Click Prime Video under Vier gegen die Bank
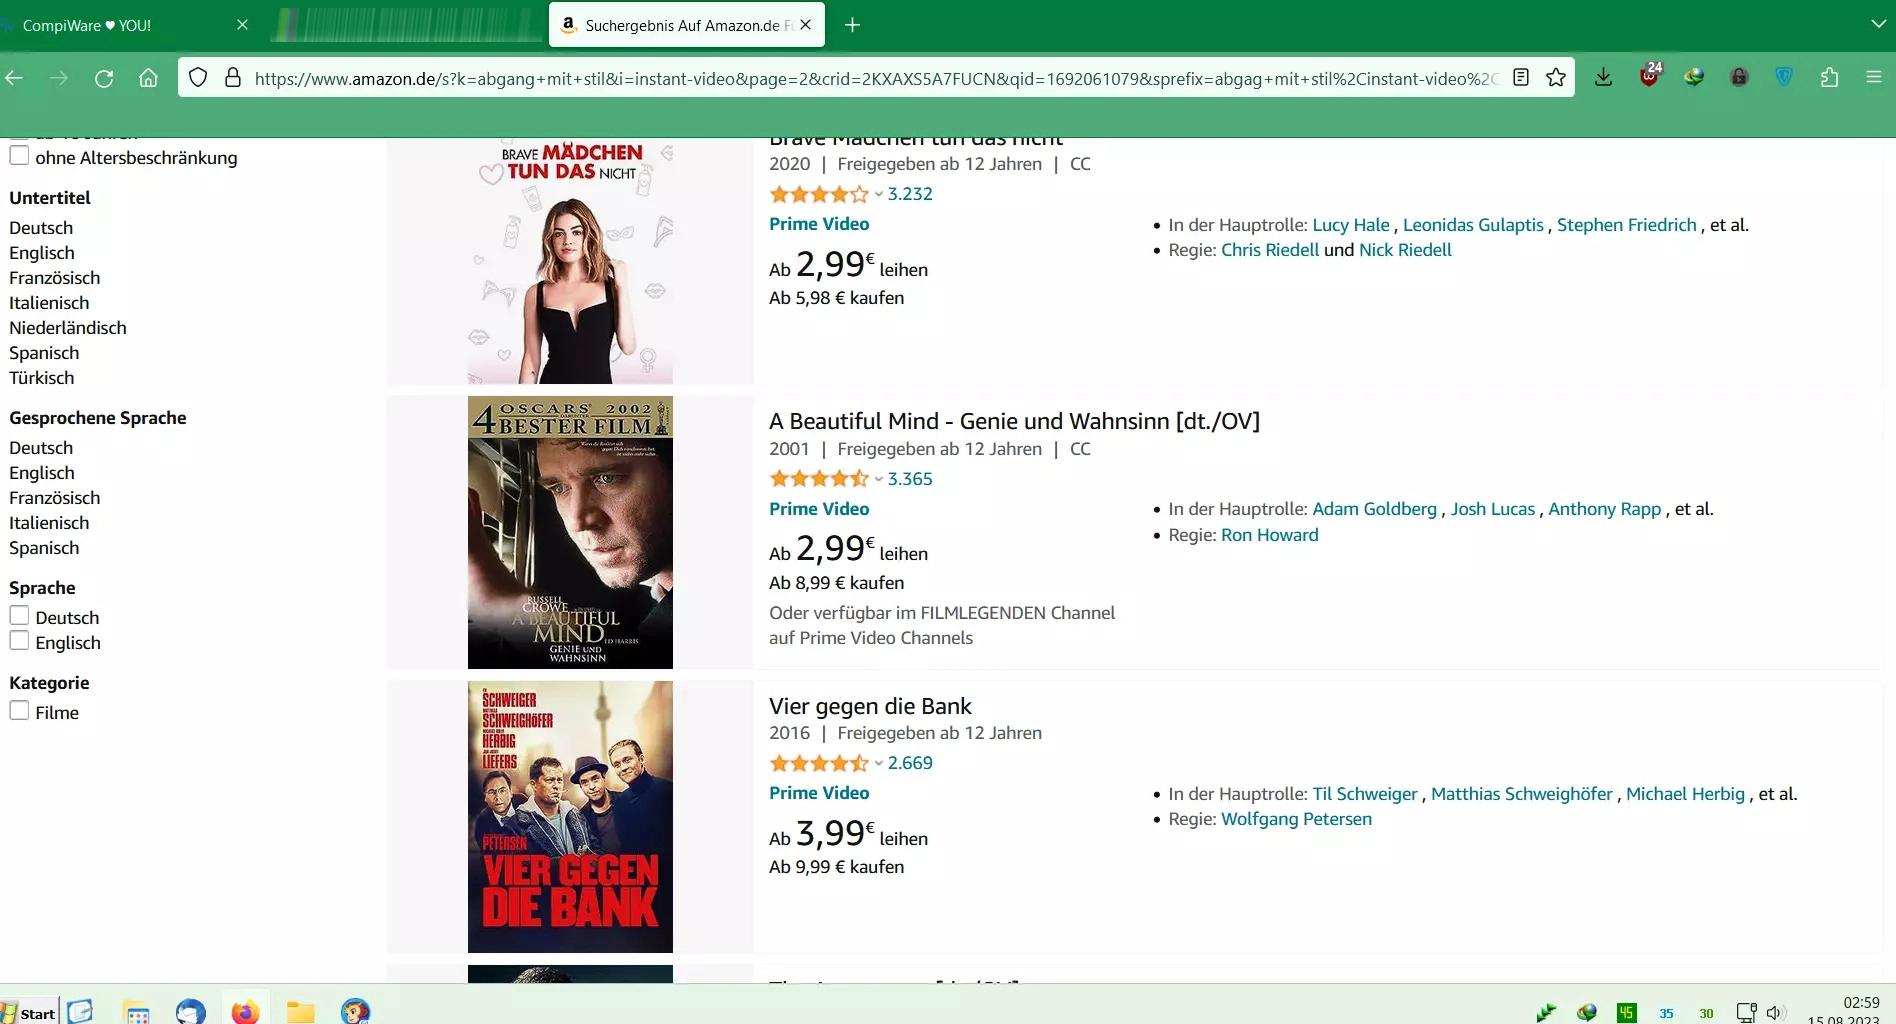 (819, 793)
